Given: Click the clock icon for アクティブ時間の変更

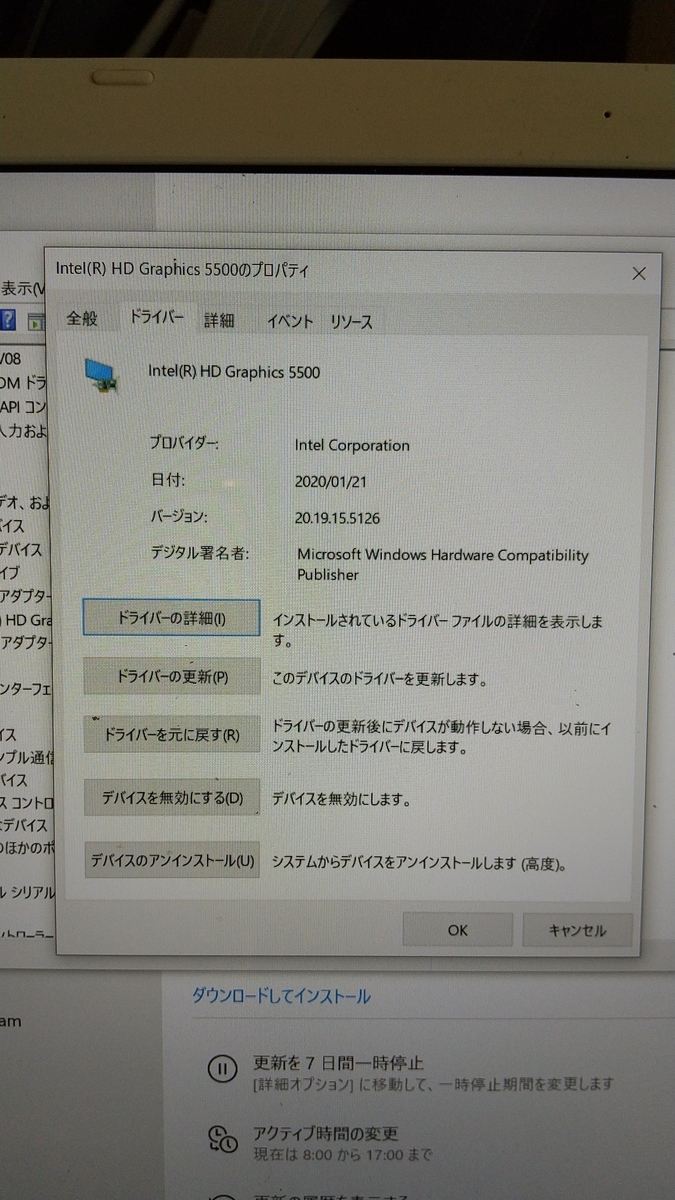Looking at the screenshot, I should (x=222, y=1141).
